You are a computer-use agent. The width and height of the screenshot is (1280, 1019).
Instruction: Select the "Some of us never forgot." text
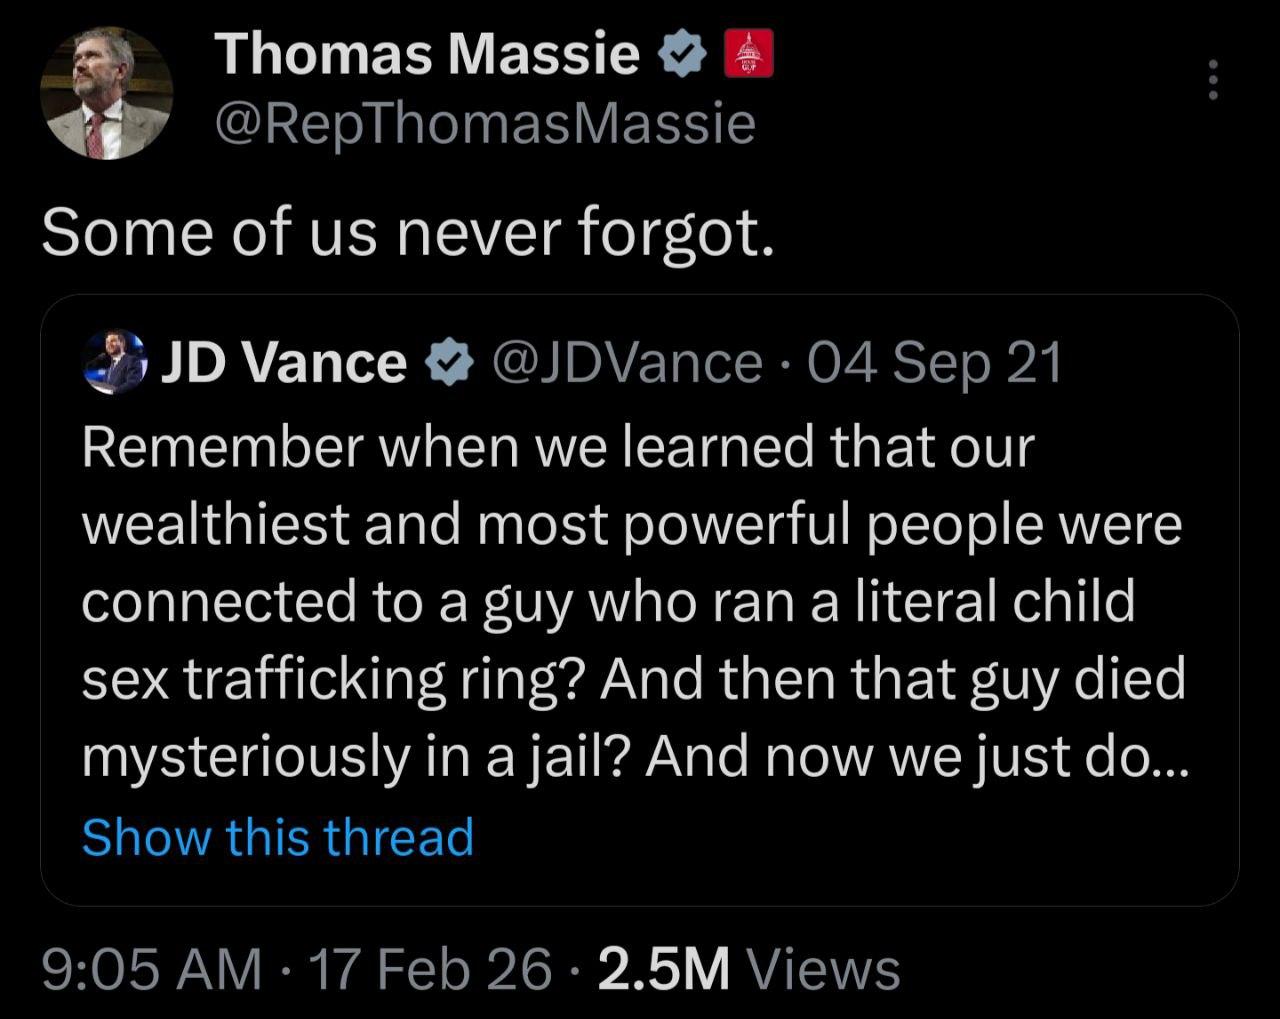click(x=407, y=234)
